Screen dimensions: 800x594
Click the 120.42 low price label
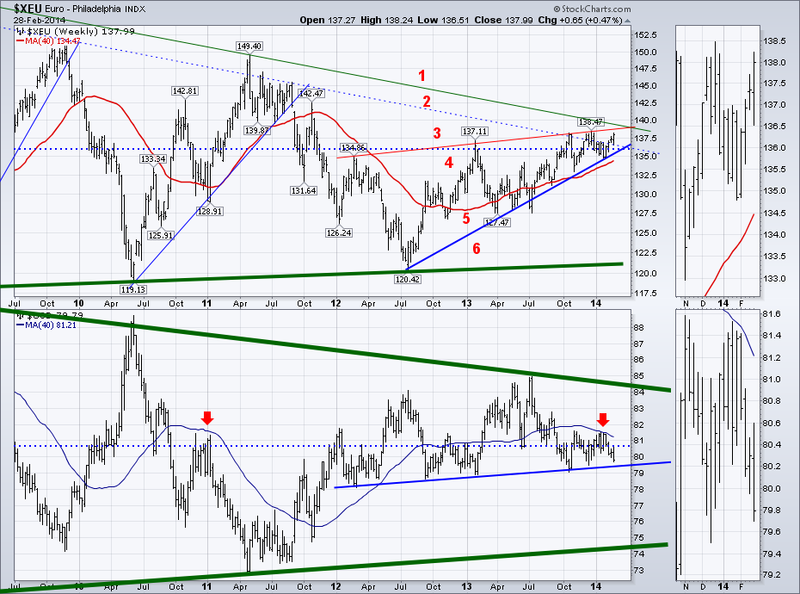click(x=408, y=279)
